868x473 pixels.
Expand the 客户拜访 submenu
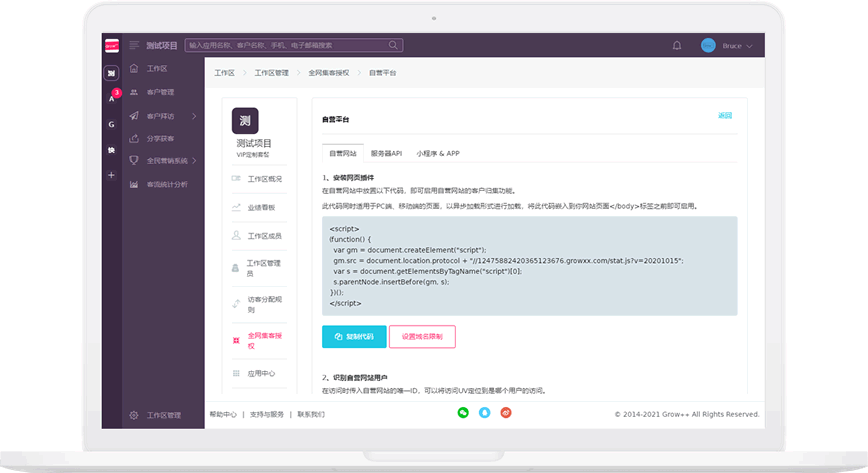[165, 116]
